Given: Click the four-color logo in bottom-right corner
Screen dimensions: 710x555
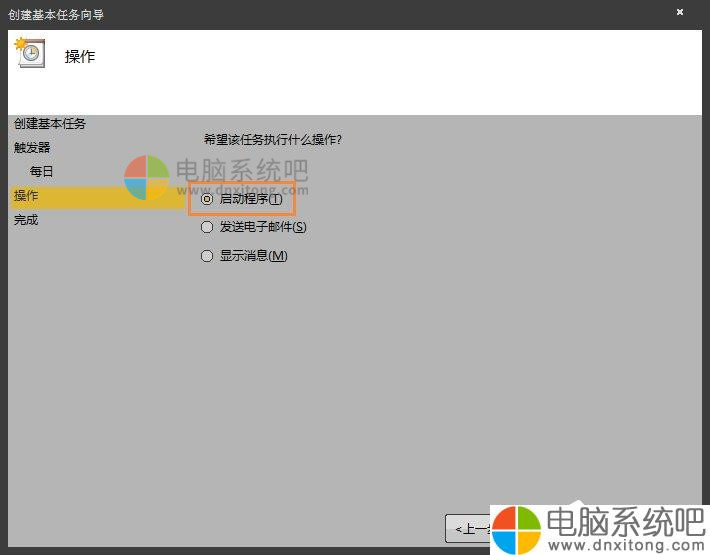Looking at the screenshot, I should [519, 526].
